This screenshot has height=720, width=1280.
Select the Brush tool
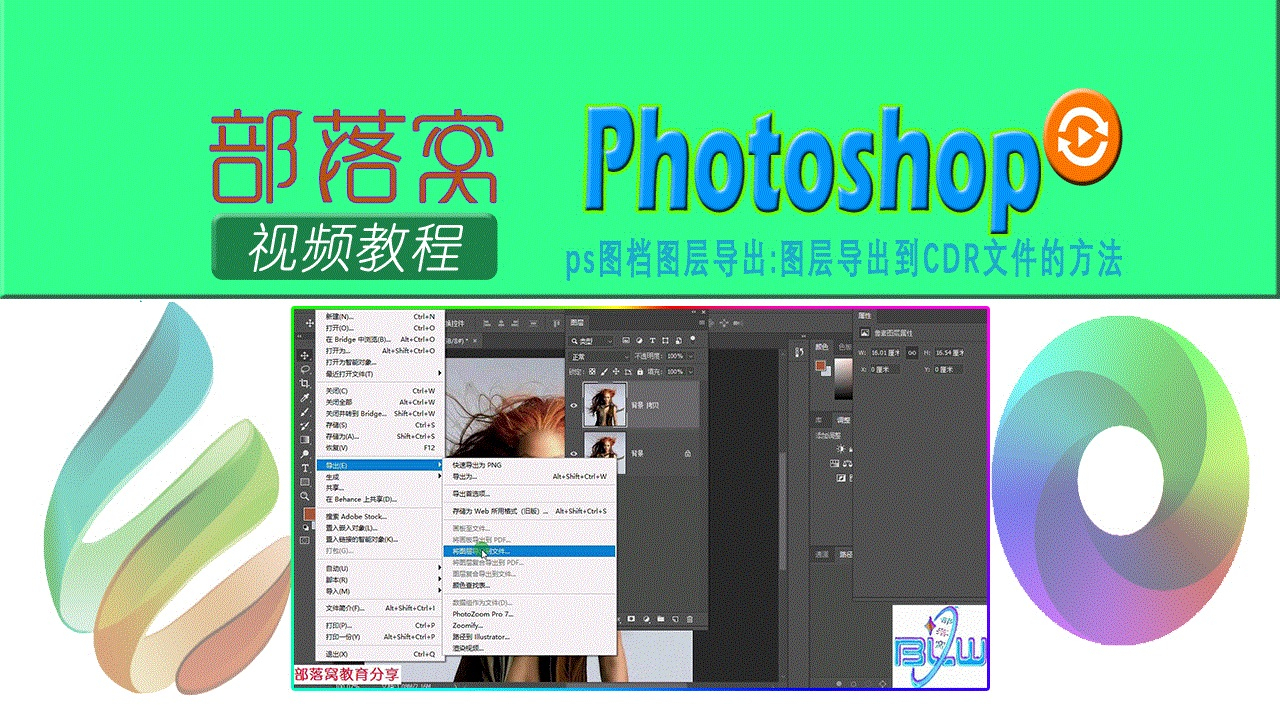[305, 412]
